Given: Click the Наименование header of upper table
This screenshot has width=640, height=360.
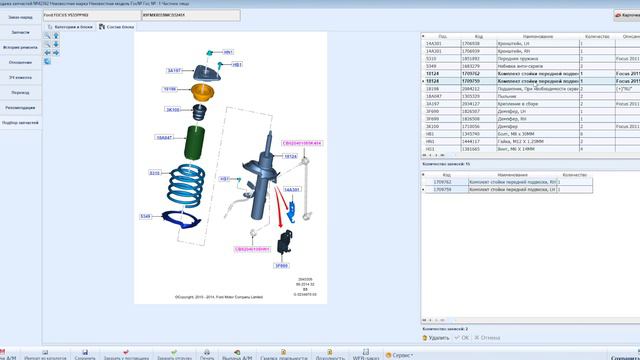Looking at the screenshot, I should pyautogui.click(x=538, y=36).
